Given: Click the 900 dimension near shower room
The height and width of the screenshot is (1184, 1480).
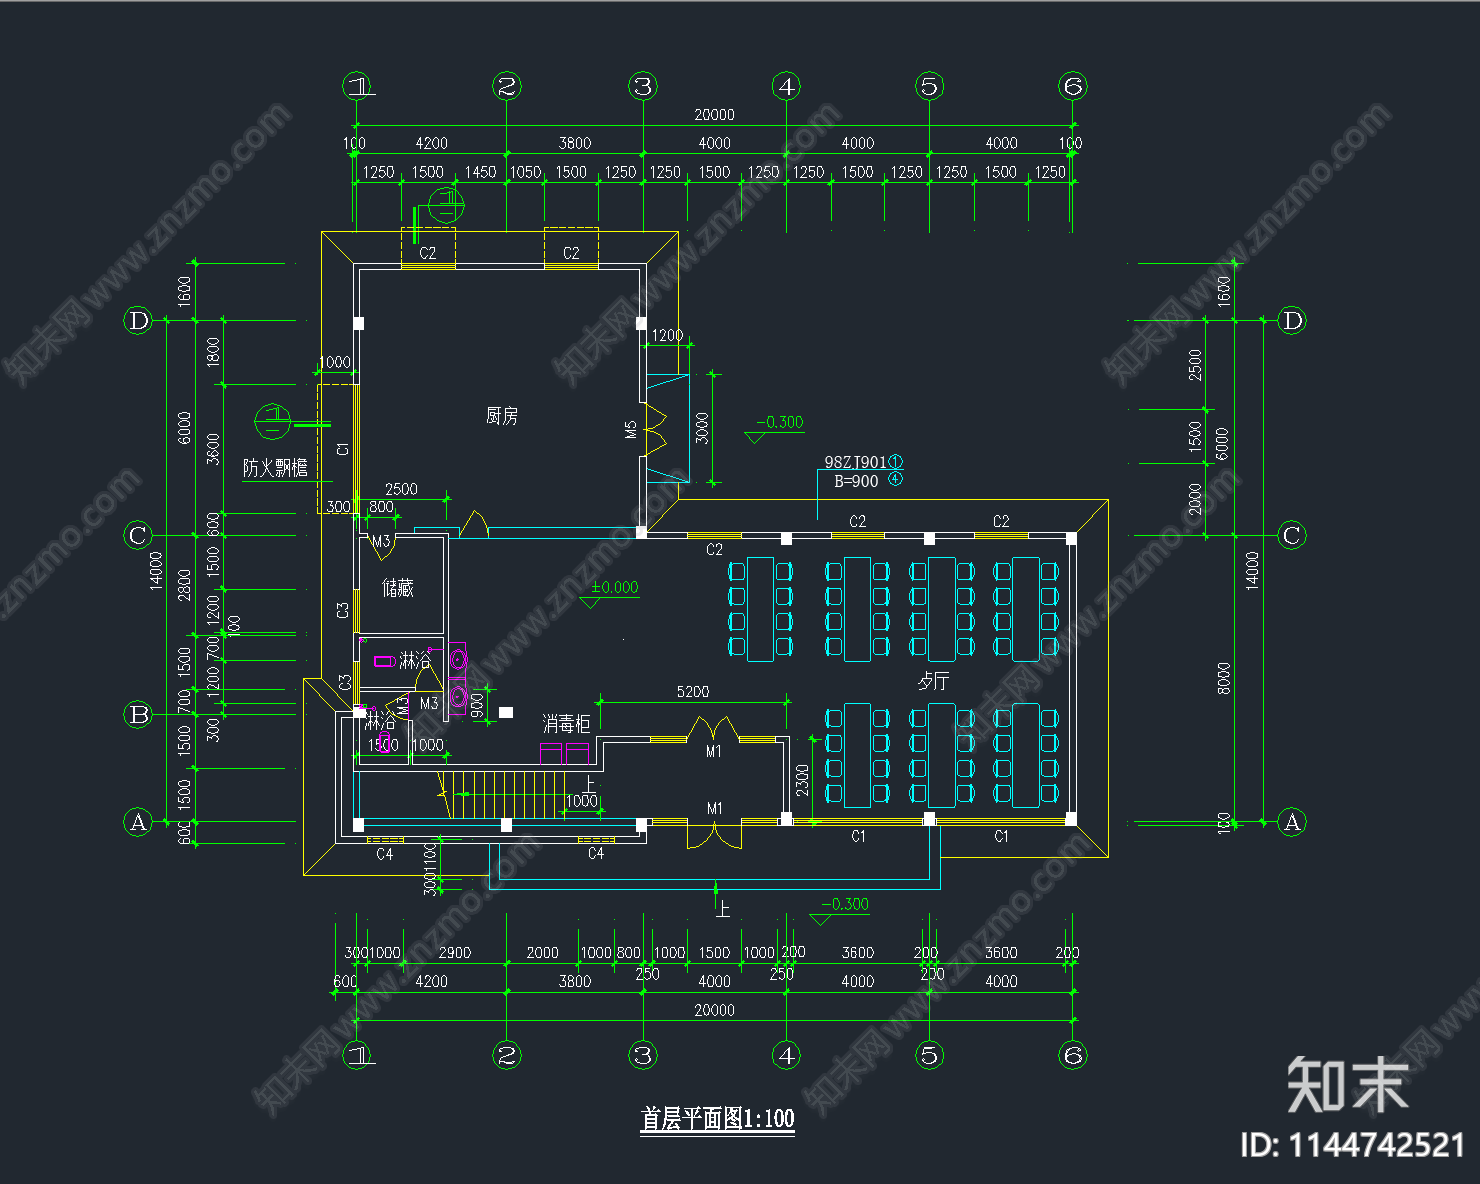Looking at the screenshot, I should [478, 706].
